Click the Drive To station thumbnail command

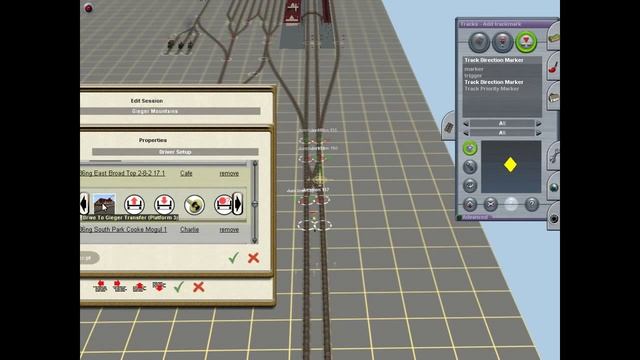tap(104, 204)
